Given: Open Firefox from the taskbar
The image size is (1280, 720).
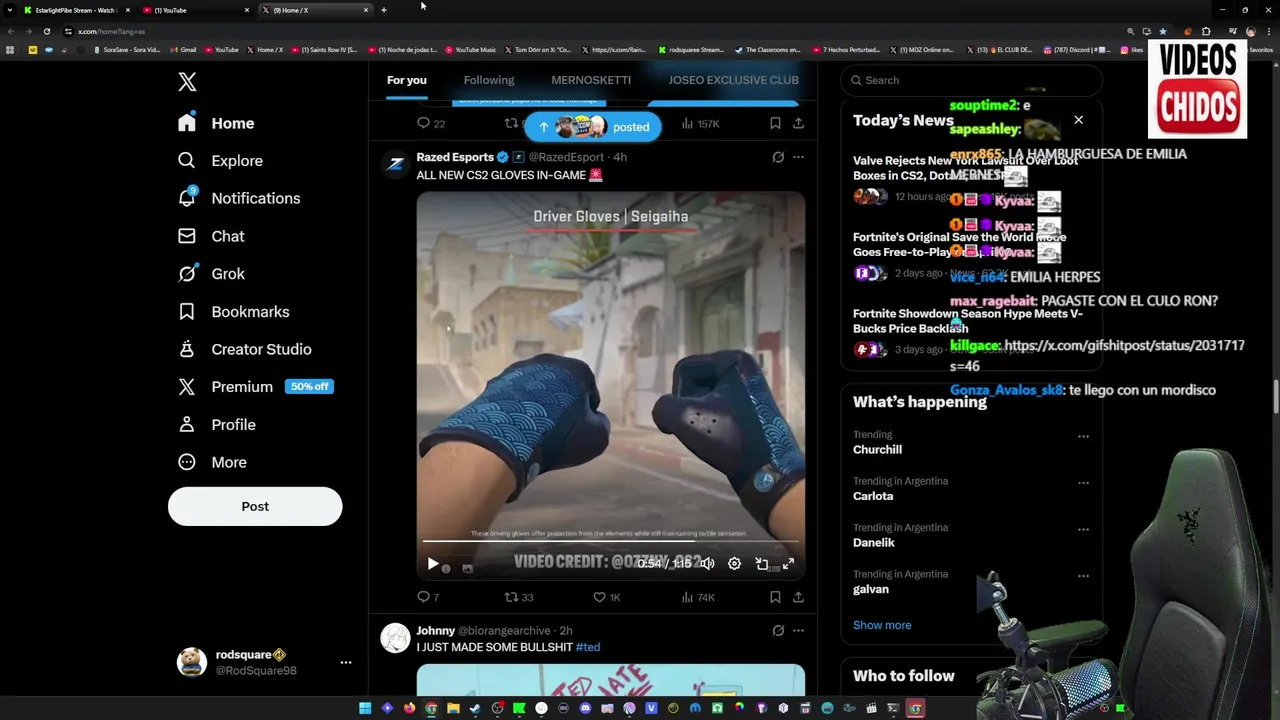Looking at the screenshot, I should coord(409,709).
